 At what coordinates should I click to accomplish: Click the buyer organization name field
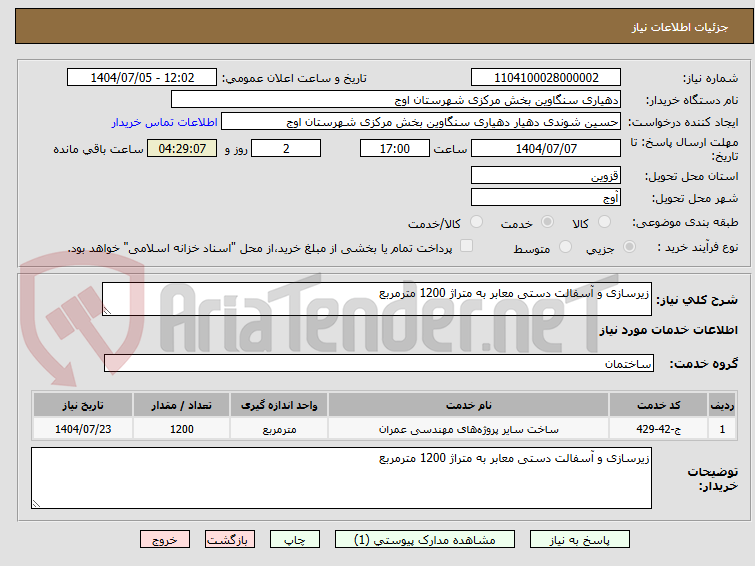(396, 100)
